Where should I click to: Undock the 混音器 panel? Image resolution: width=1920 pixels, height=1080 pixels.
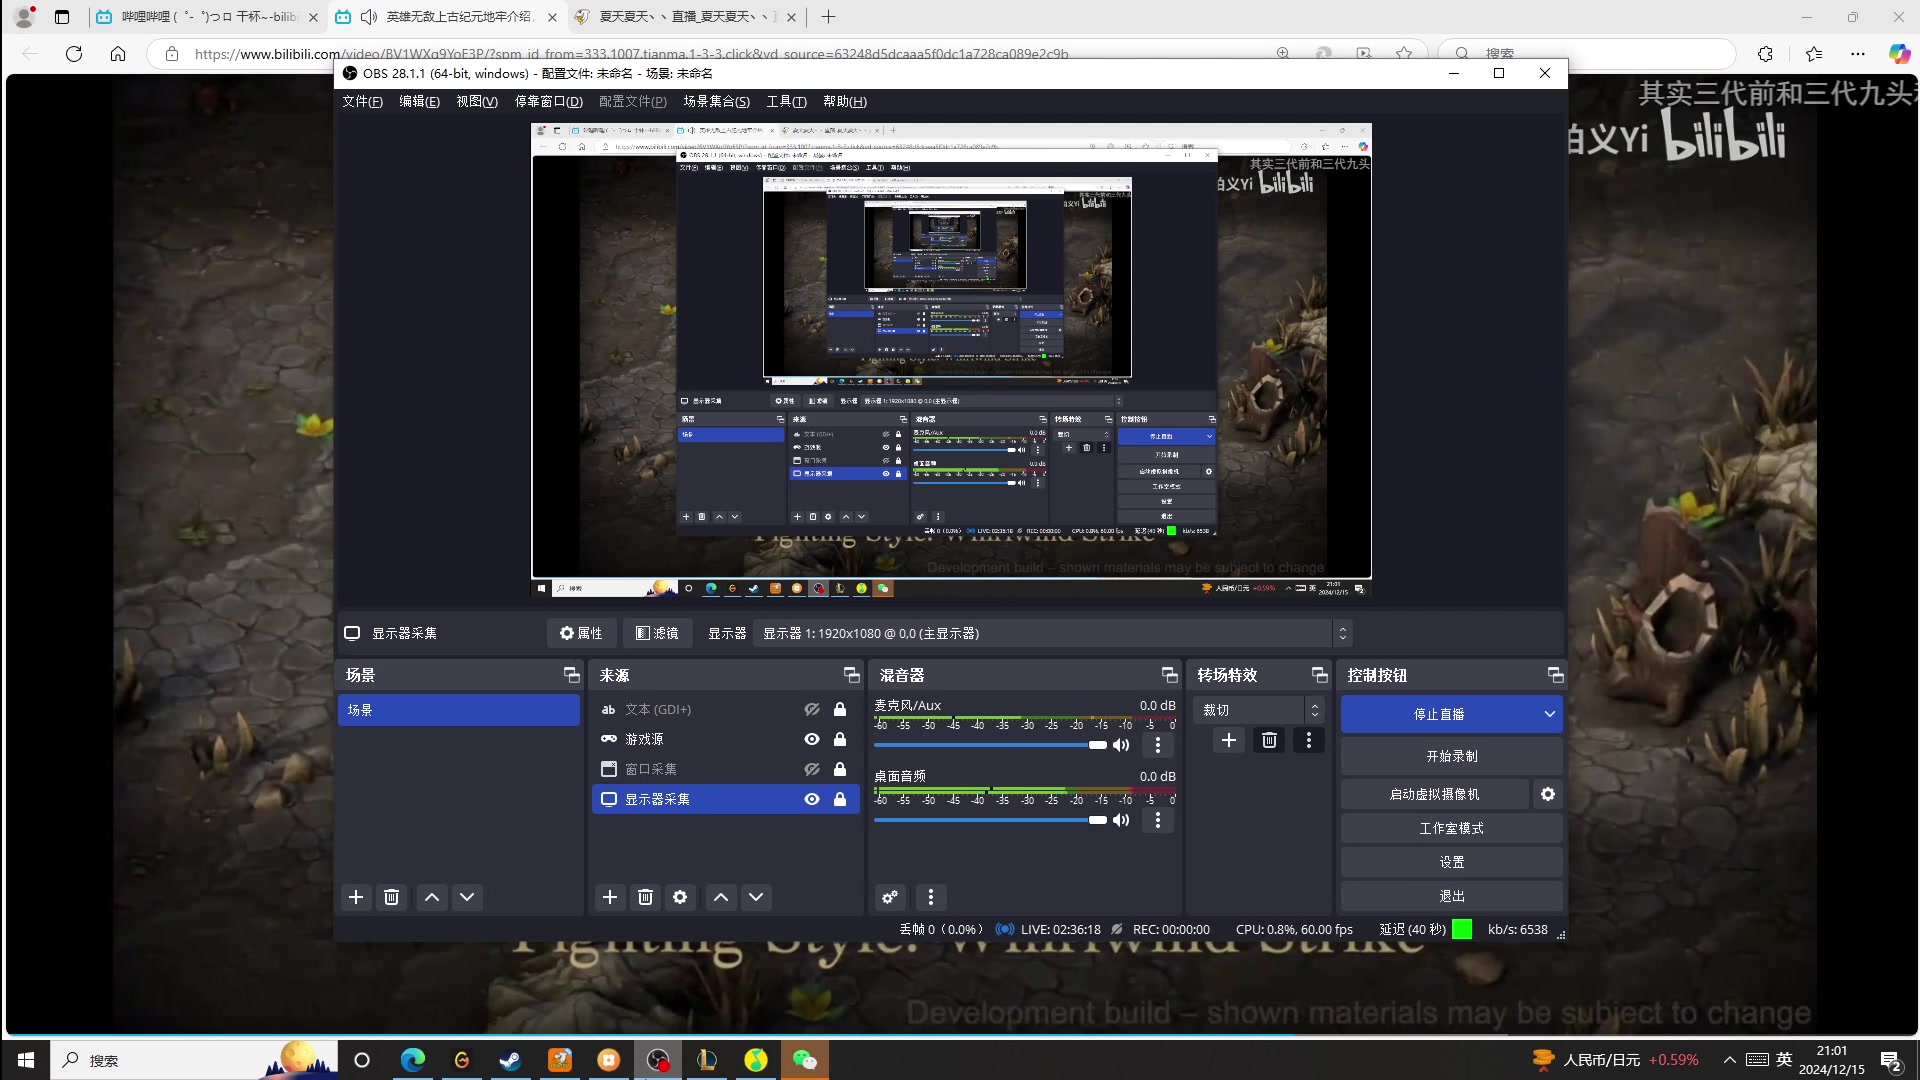[x=1169, y=675]
